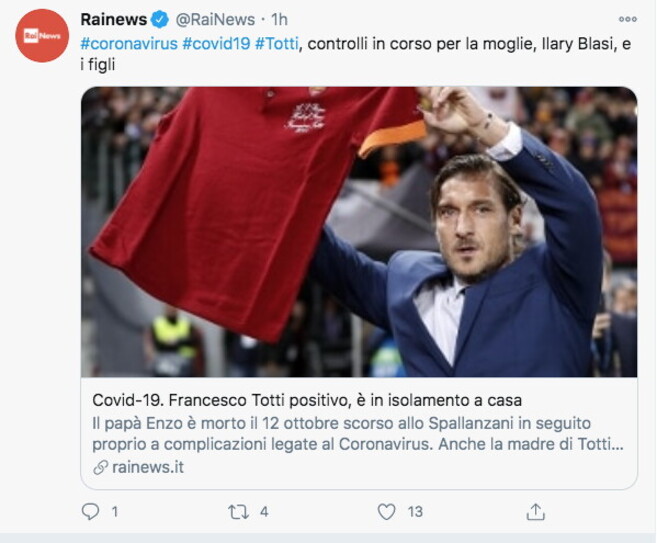Screen dimensions: 657x543
Task: Retweet this Rainews post
Action: coord(238,512)
